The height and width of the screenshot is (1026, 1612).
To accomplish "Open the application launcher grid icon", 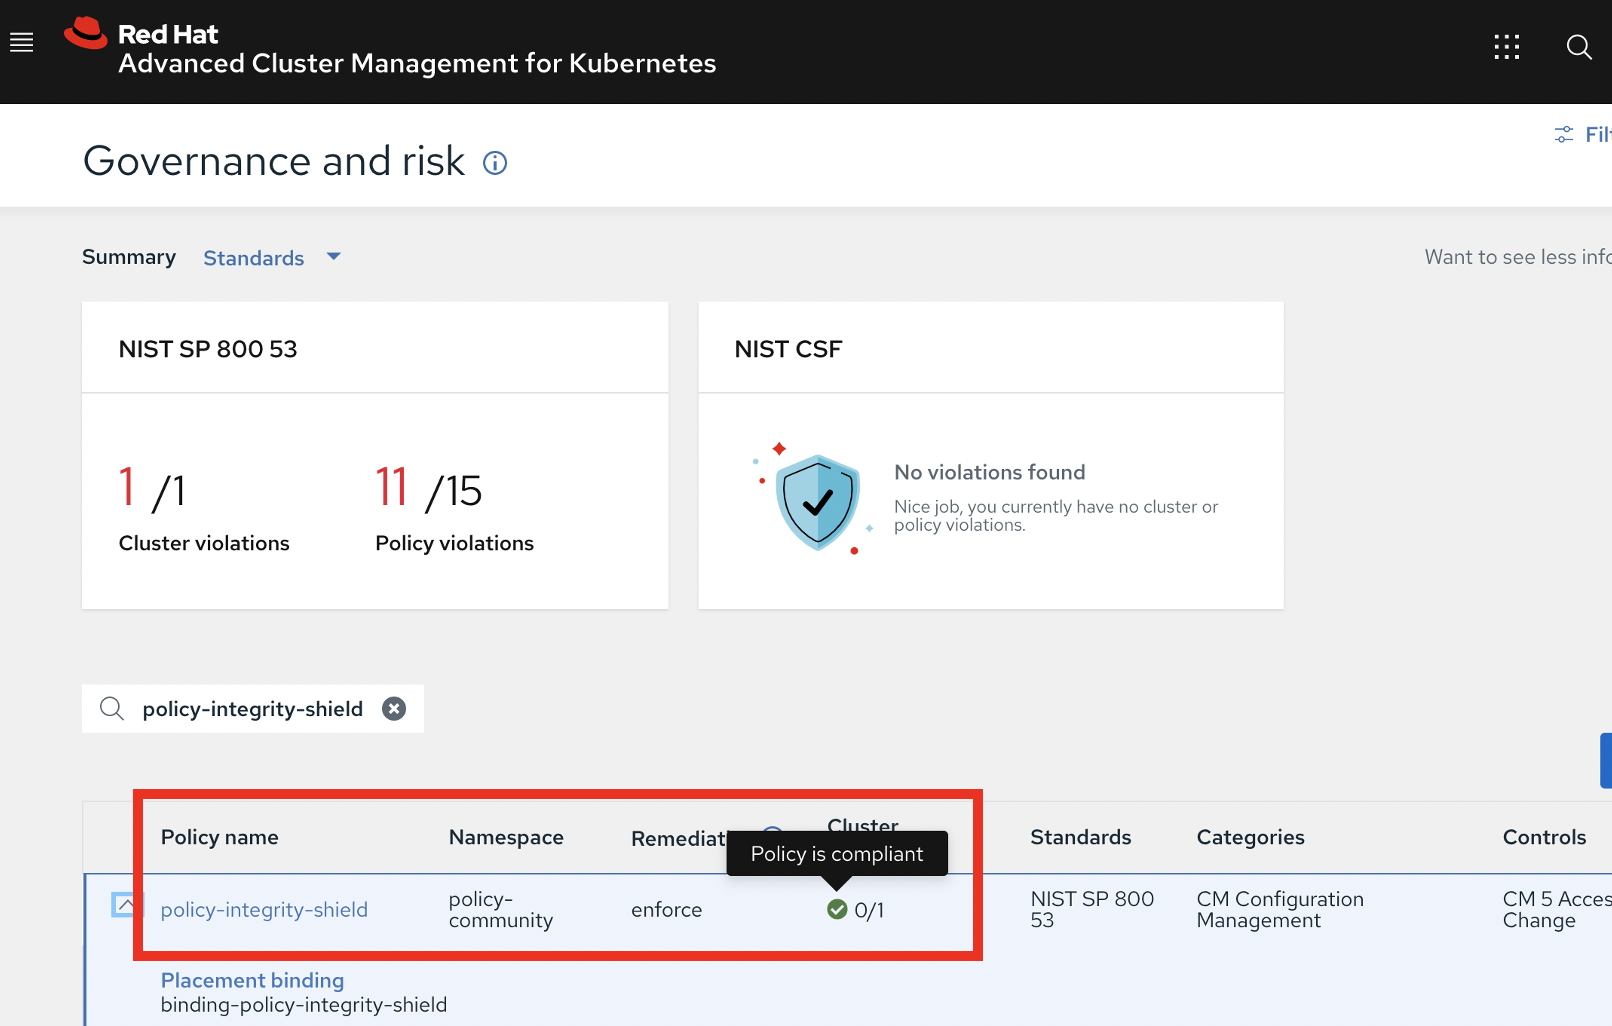I will pos(1507,46).
